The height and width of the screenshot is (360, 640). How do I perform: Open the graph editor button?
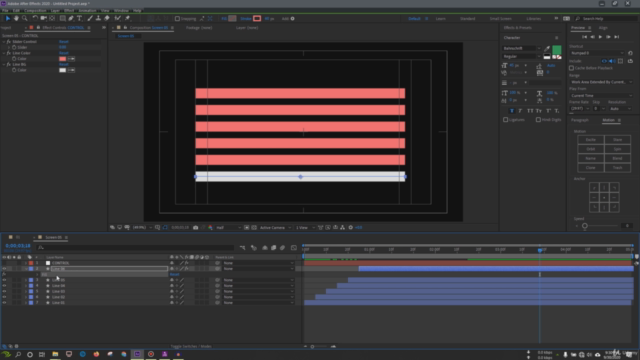(294, 248)
